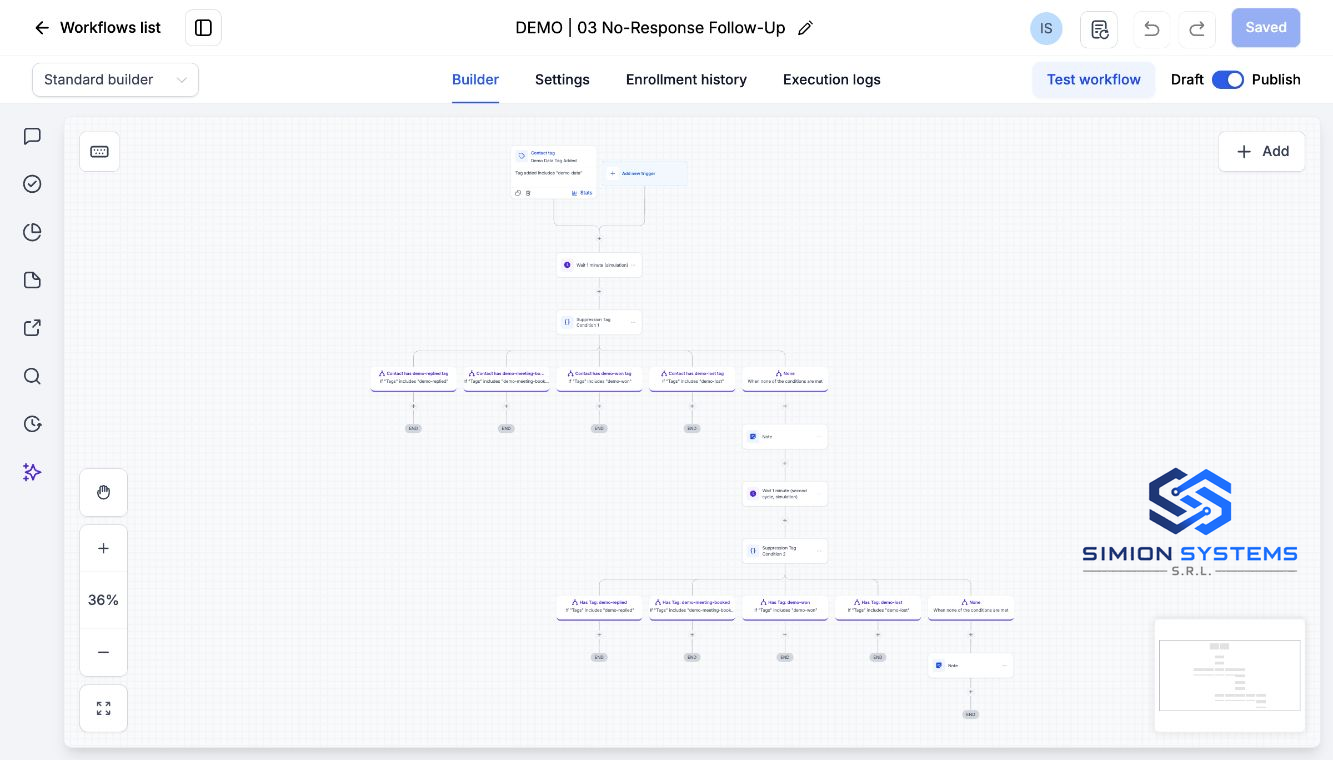
Task: Toggle the Draft/Publish switch
Action: tap(1228, 80)
